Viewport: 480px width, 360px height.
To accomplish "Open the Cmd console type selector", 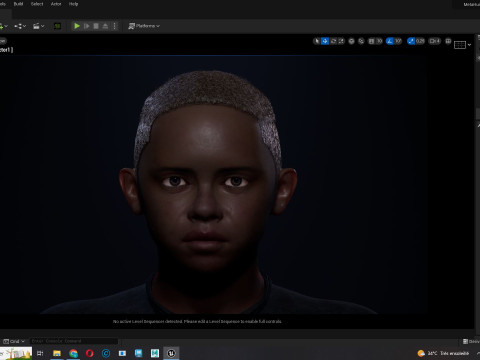I will click(x=14, y=341).
